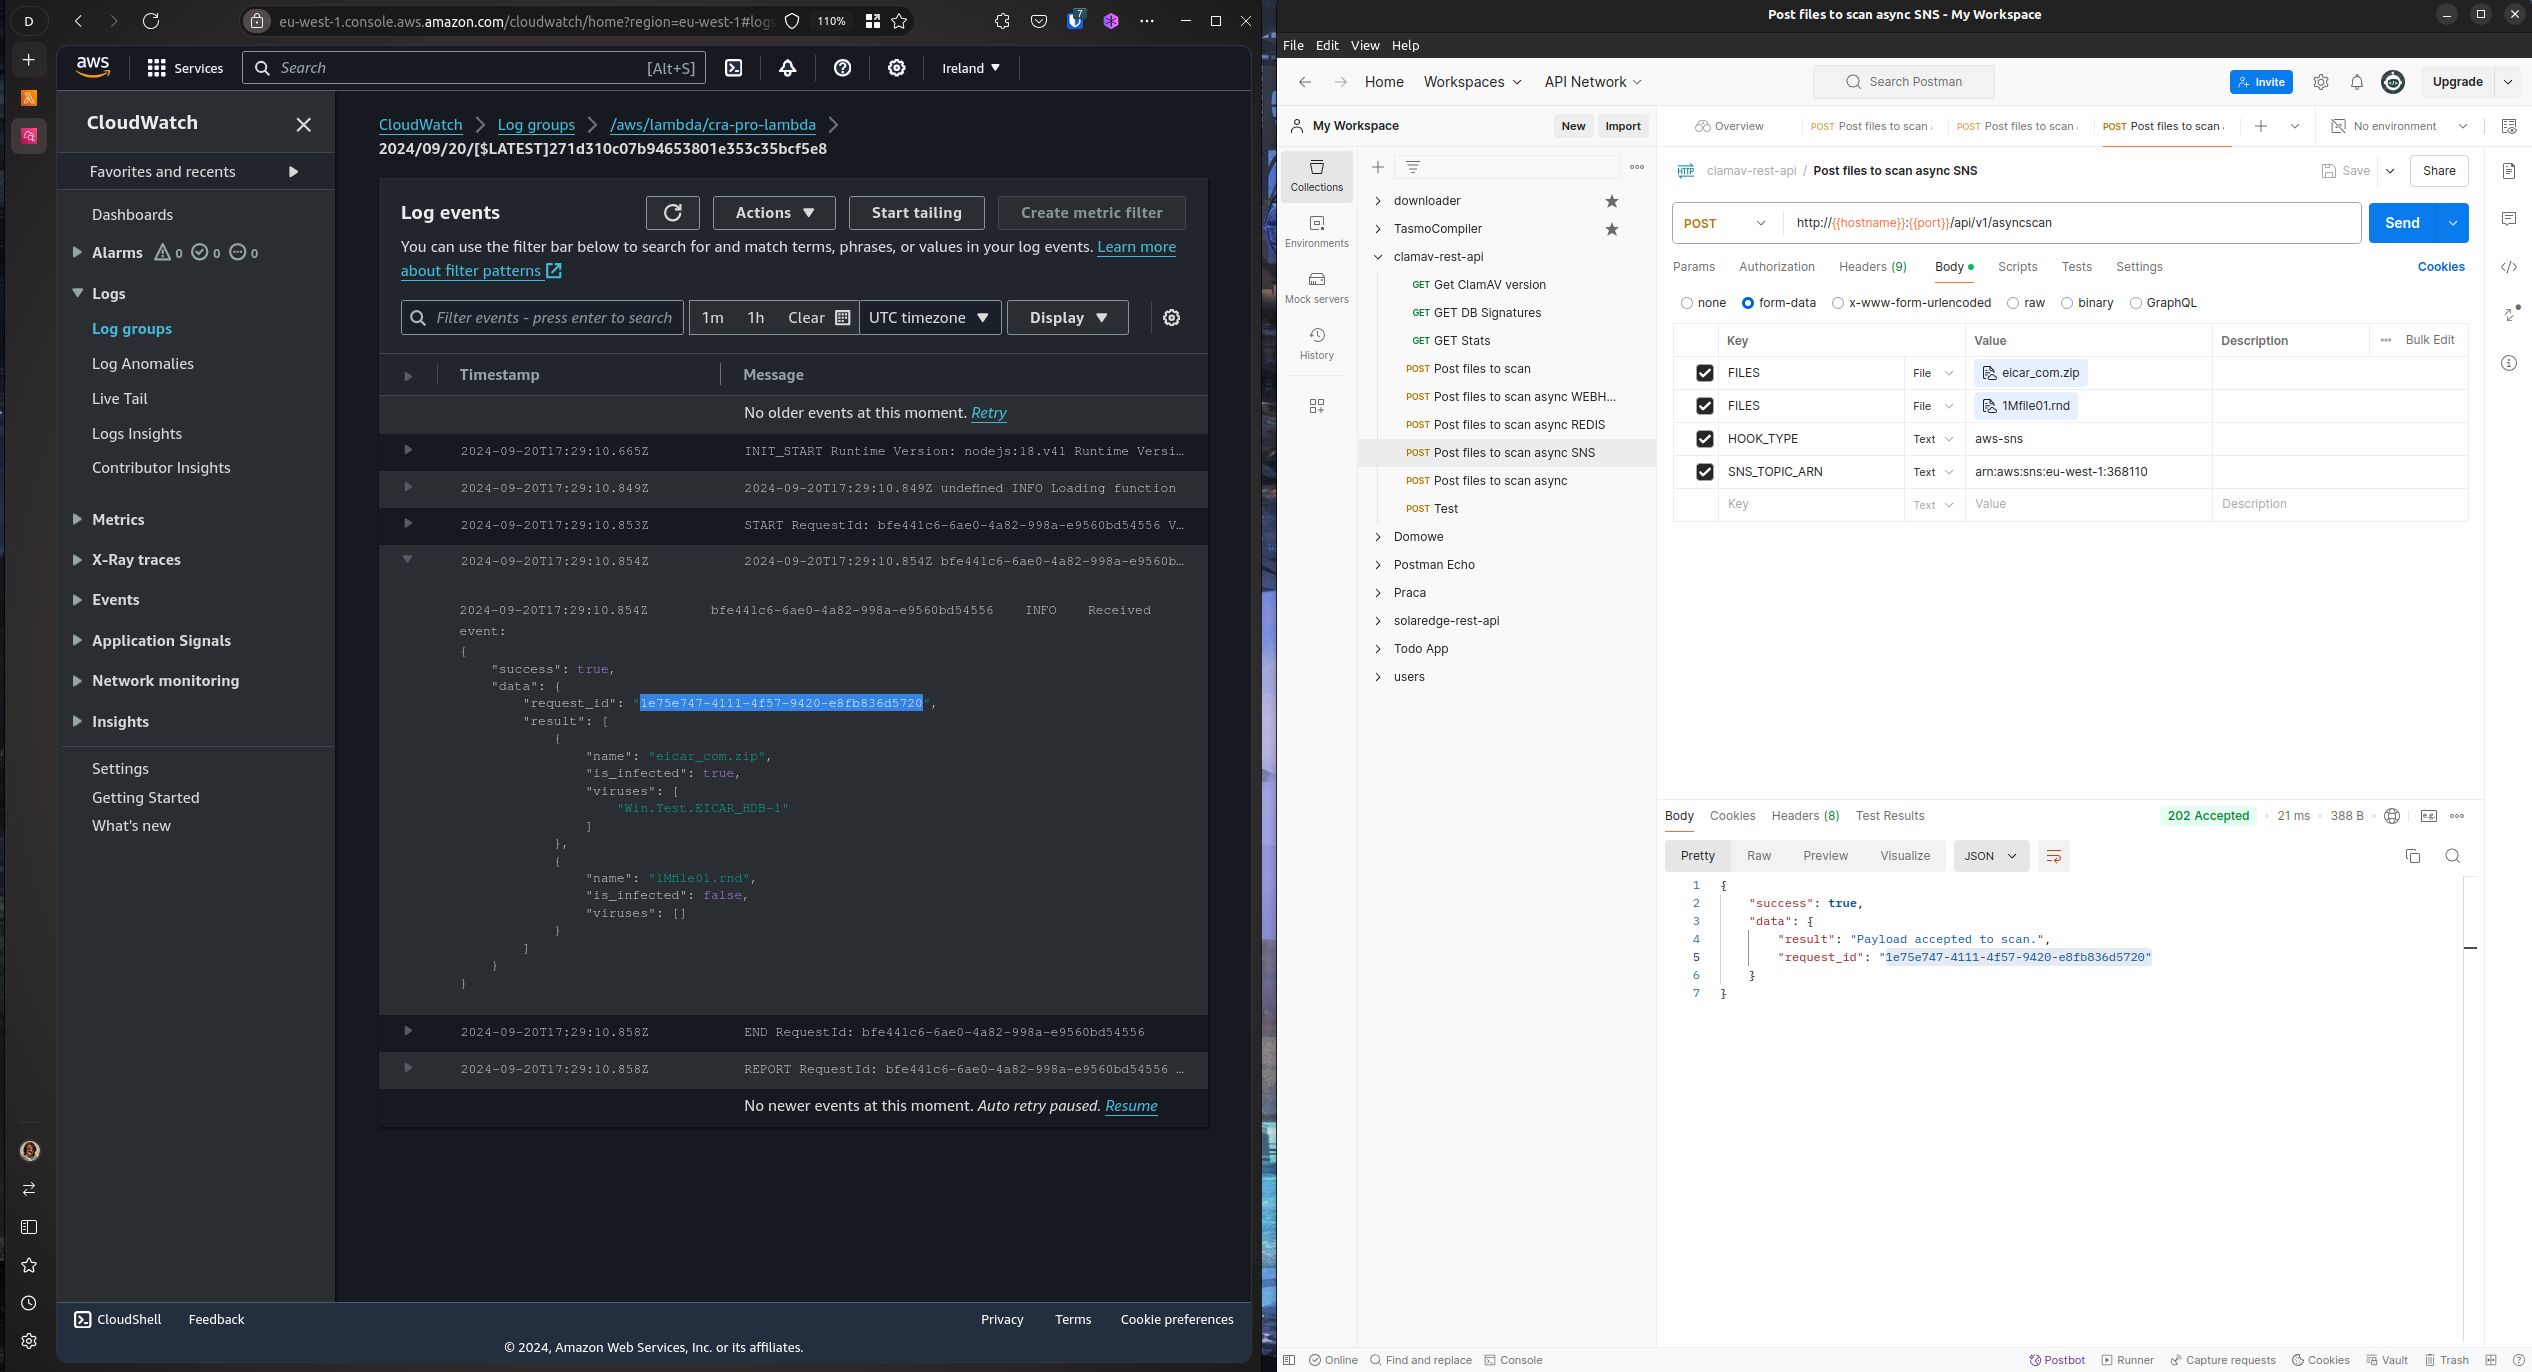Open AWS notifications bell

pyautogui.click(x=787, y=68)
